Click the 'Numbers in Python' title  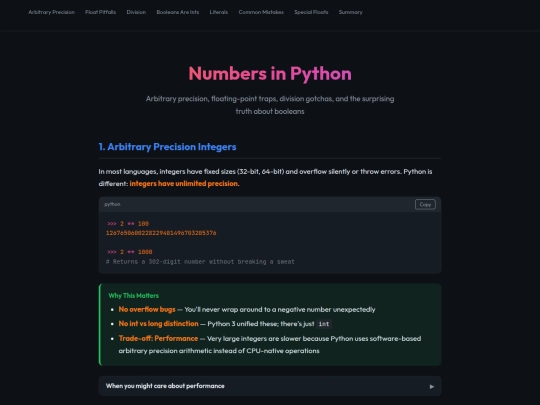(x=270, y=73)
